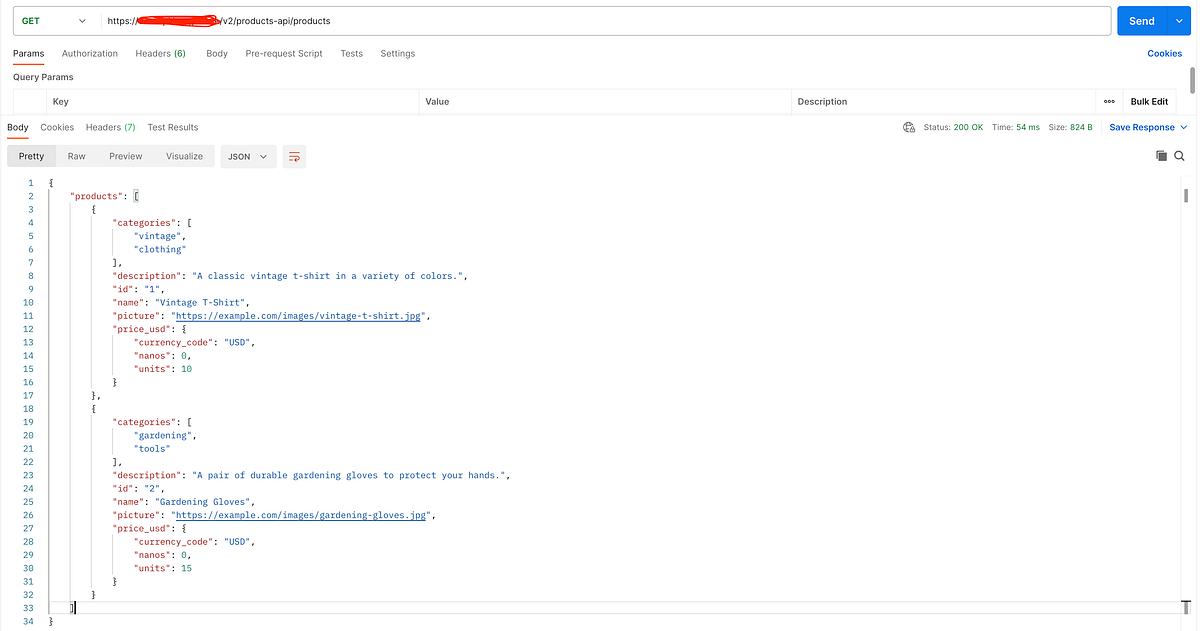The image size is (1200, 631).
Task: Open the JSON response format dropdown
Action: pyautogui.click(x=248, y=156)
